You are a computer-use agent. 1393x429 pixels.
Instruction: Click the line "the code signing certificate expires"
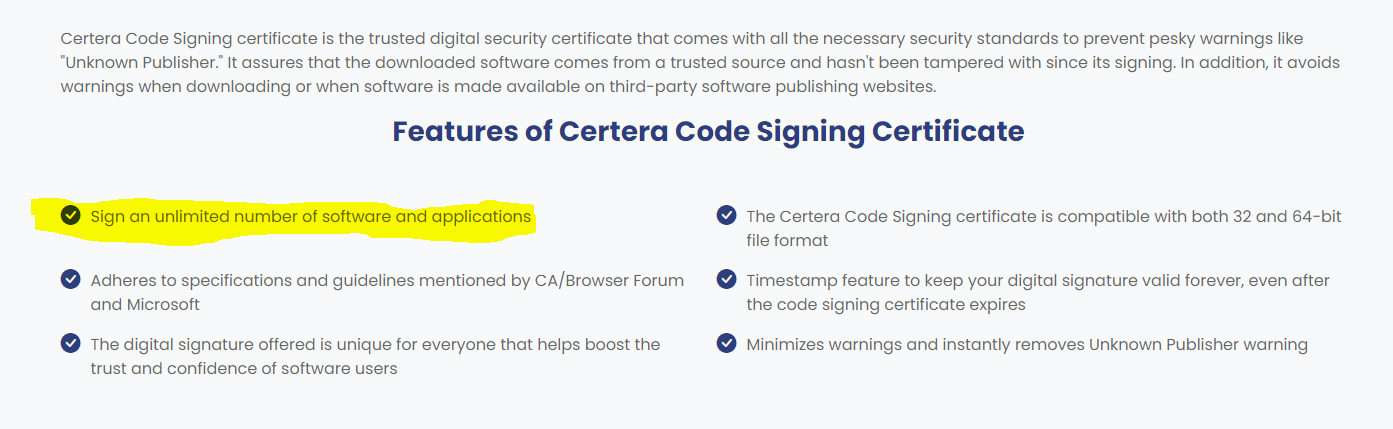(886, 304)
